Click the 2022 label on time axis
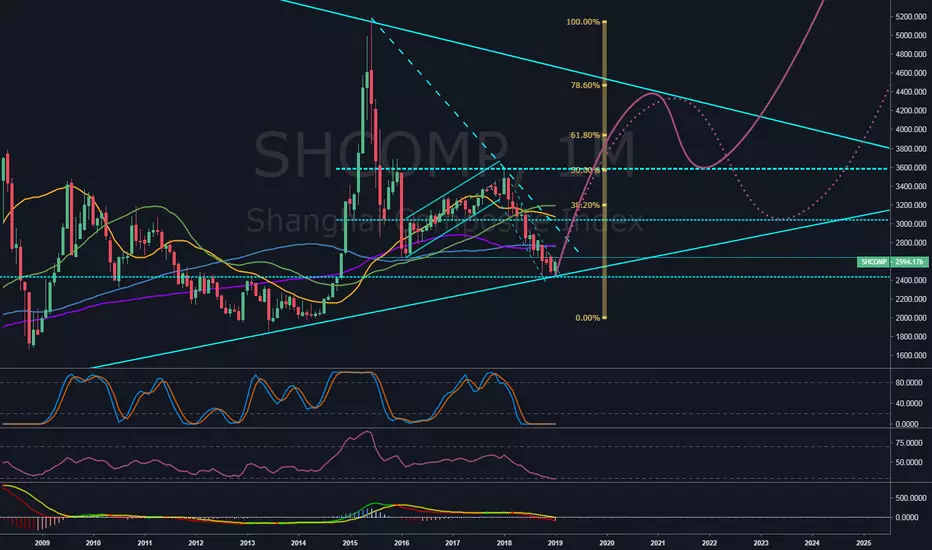Viewport: 932px width, 550px height. [709, 543]
